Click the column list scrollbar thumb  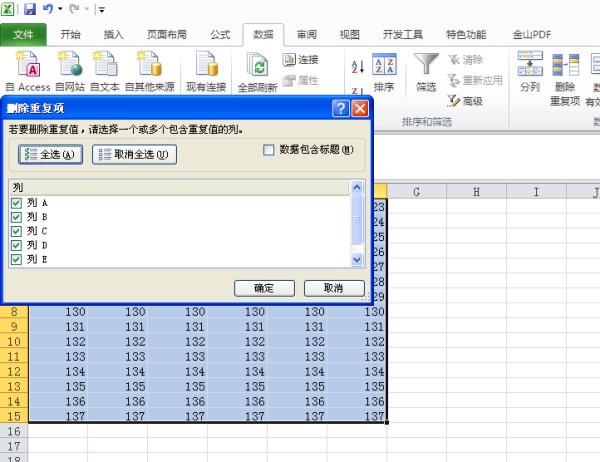tap(357, 220)
